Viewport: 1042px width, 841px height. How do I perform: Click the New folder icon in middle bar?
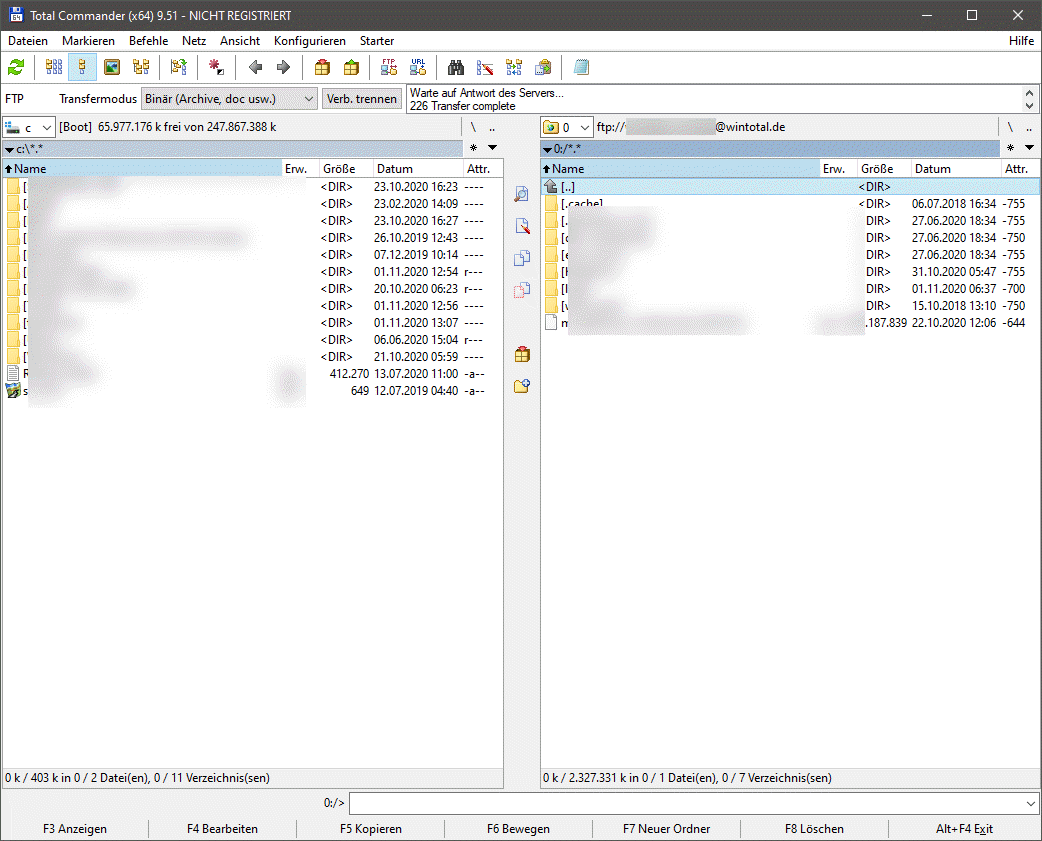point(522,386)
